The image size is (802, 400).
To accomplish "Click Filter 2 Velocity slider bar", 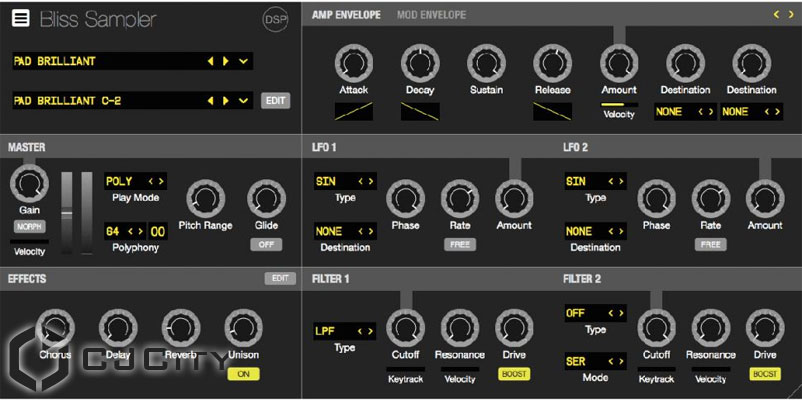I will (x=711, y=368).
